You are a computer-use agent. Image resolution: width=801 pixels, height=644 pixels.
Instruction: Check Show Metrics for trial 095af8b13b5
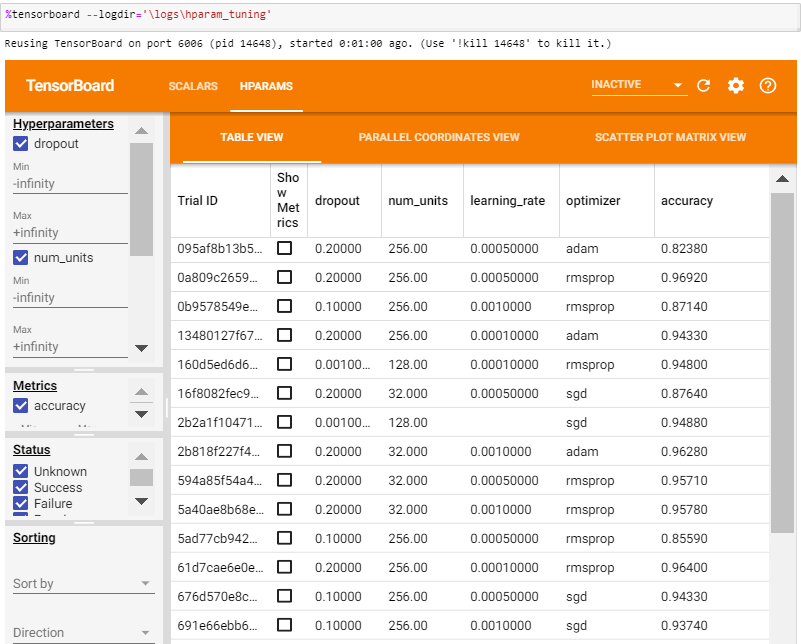point(284,248)
